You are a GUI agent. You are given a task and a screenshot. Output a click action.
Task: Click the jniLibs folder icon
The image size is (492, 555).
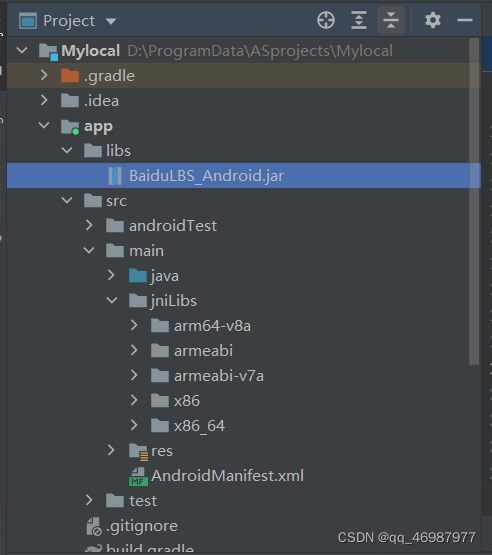[138, 301]
